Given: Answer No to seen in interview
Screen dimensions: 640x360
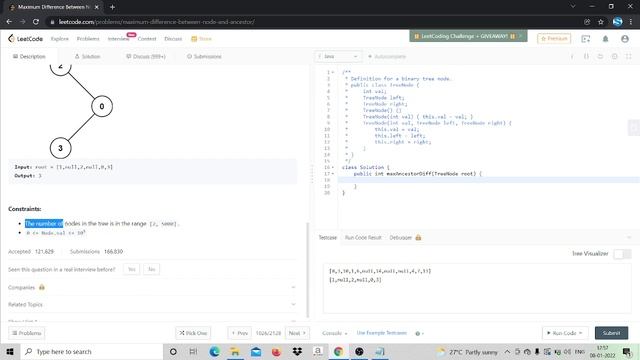Looking at the screenshot, I should pyautogui.click(x=151, y=269).
